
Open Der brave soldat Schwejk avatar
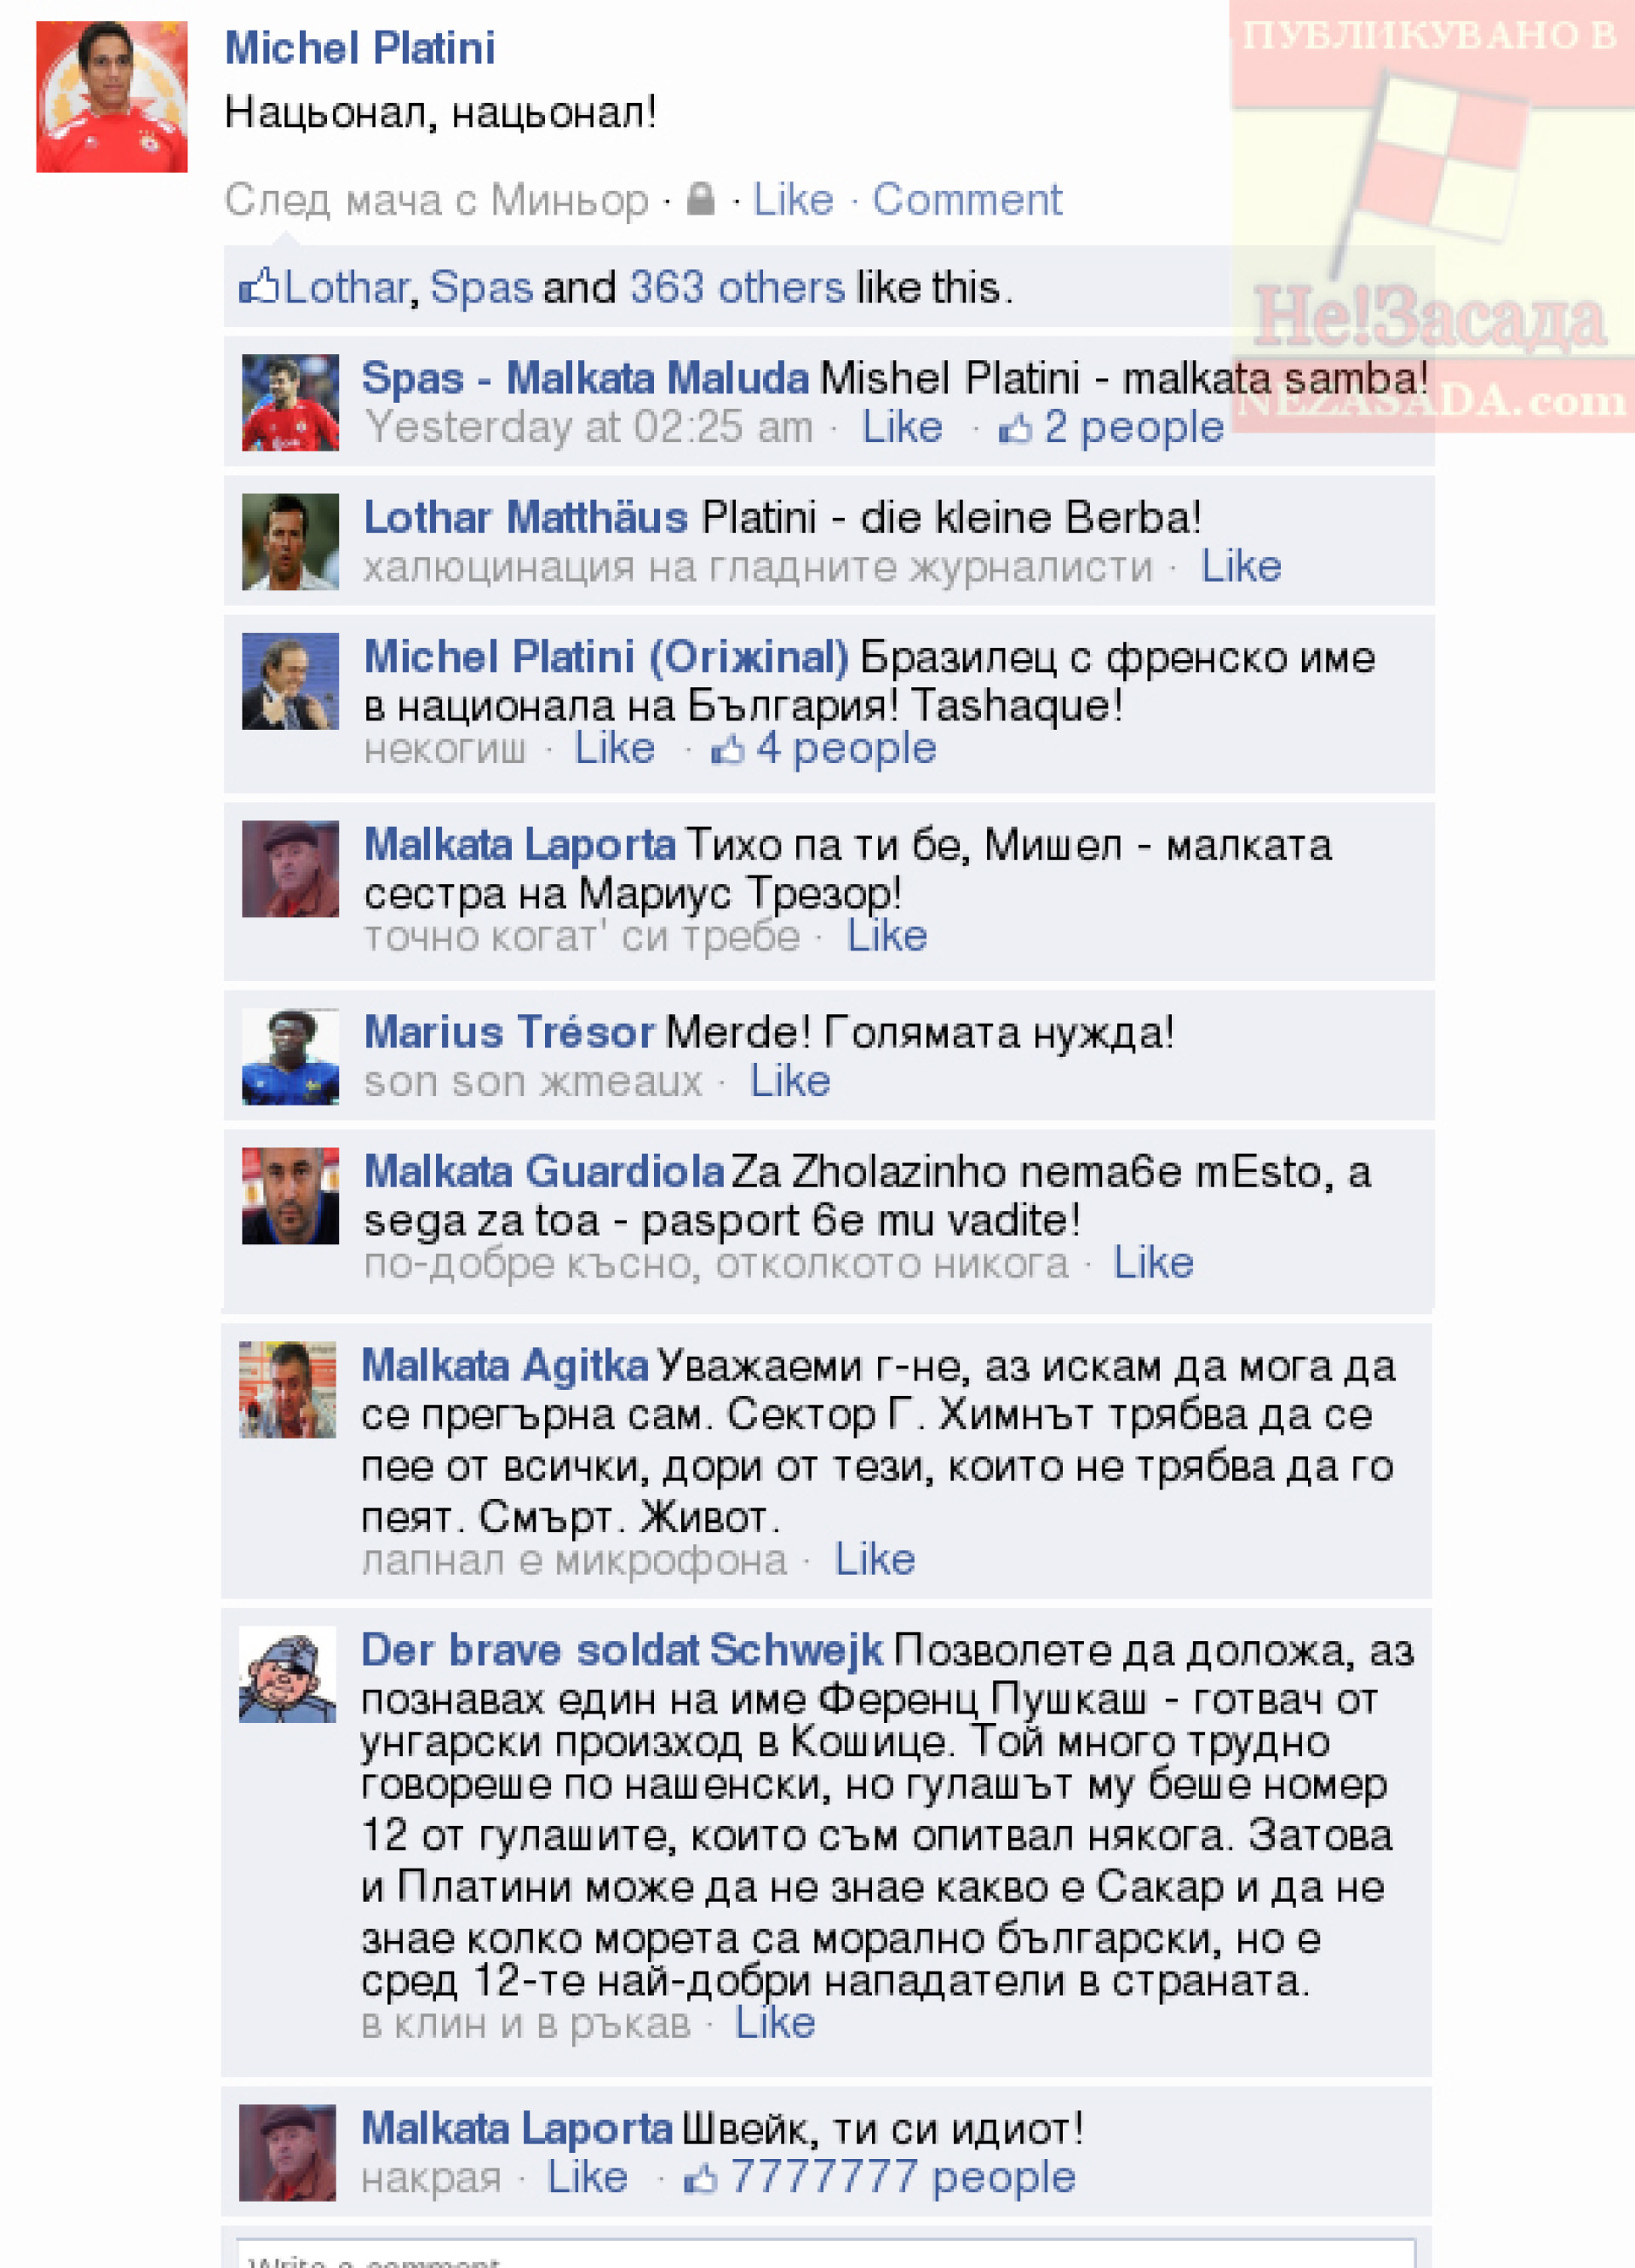[x=287, y=1675]
